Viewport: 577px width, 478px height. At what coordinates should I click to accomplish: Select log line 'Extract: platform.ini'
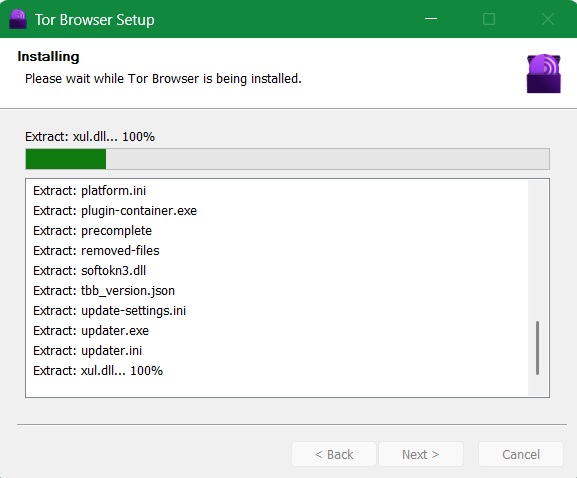coord(89,191)
